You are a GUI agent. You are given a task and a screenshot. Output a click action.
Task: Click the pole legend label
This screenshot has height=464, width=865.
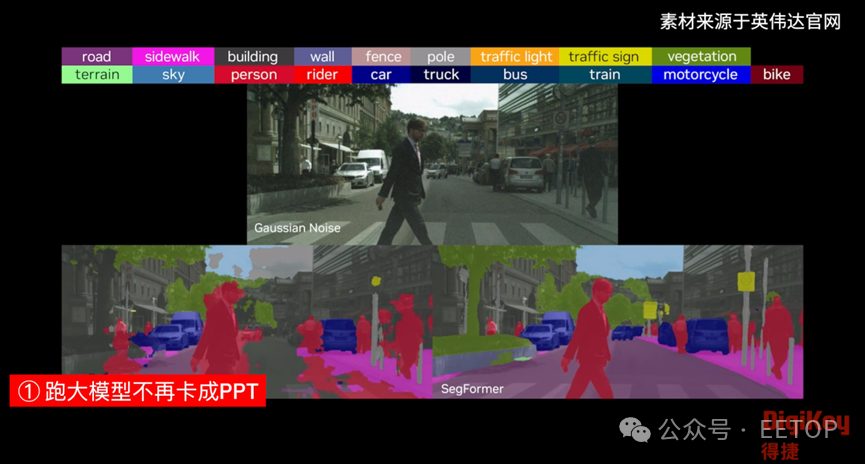click(x=440, y=56)
